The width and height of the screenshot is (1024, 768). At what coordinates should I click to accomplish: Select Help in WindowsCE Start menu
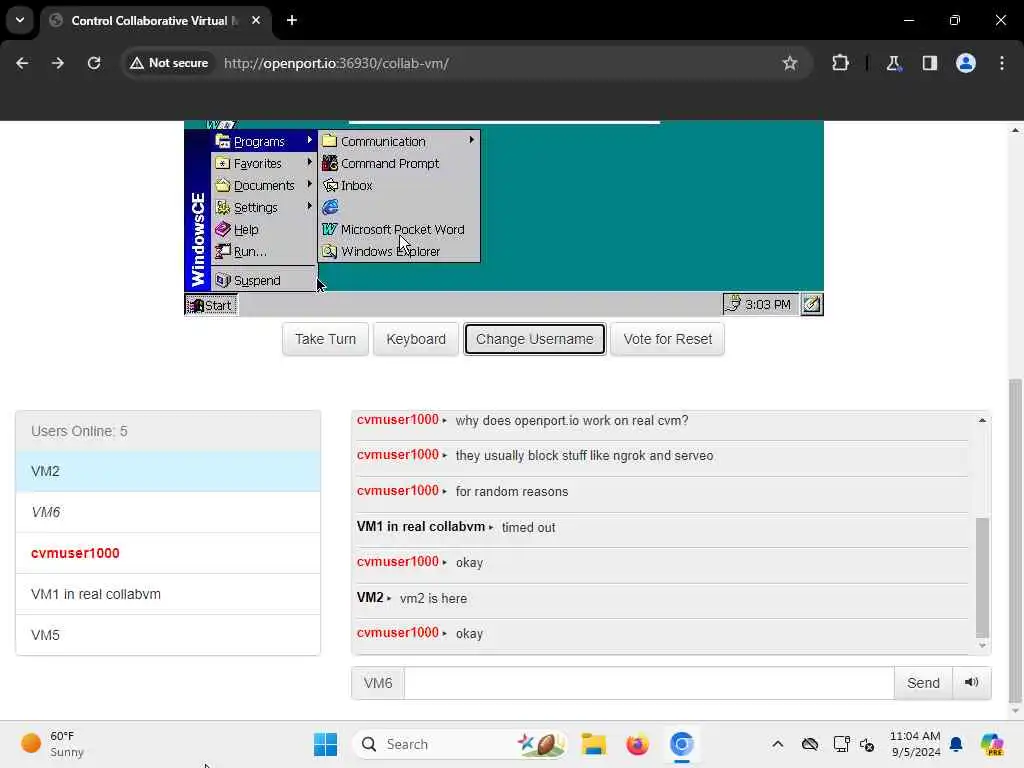pos(264,230)
